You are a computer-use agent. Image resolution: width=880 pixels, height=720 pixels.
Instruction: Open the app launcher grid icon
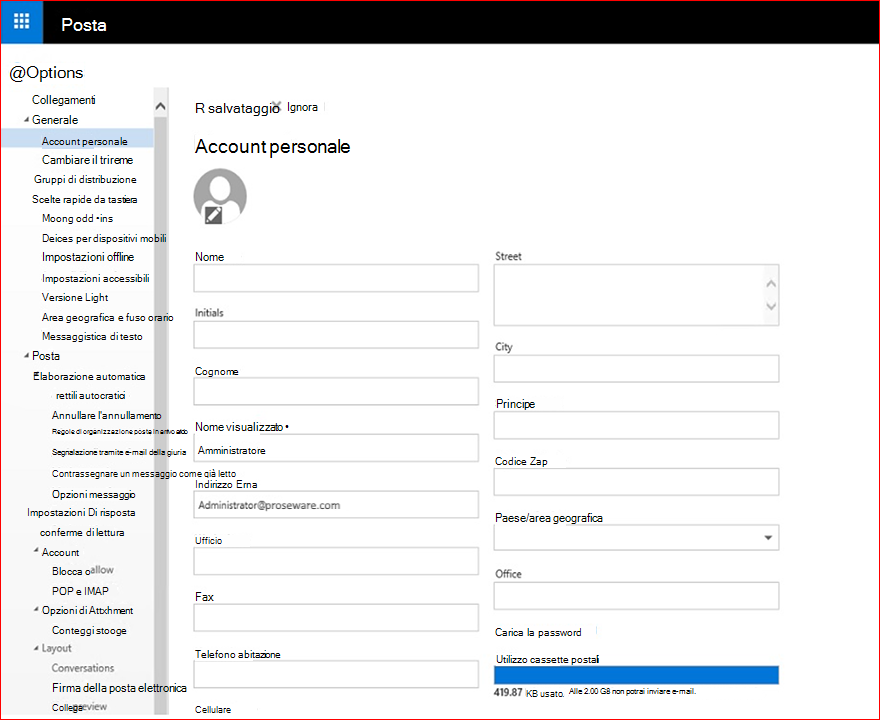point(21,21)
